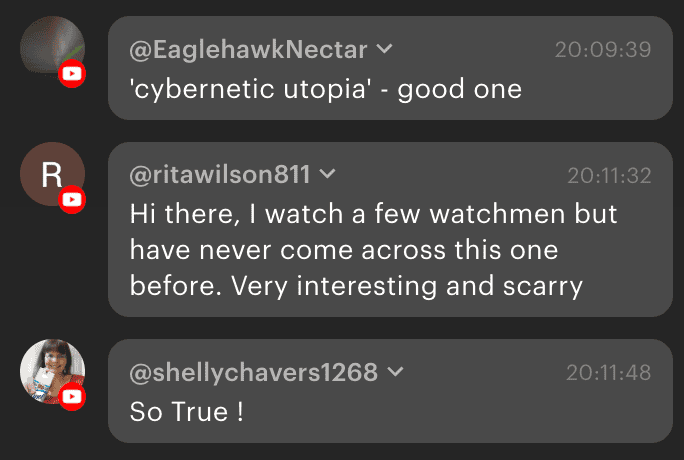
Task: Open shellychavers1268's profile photo
Action: (50, 372)
